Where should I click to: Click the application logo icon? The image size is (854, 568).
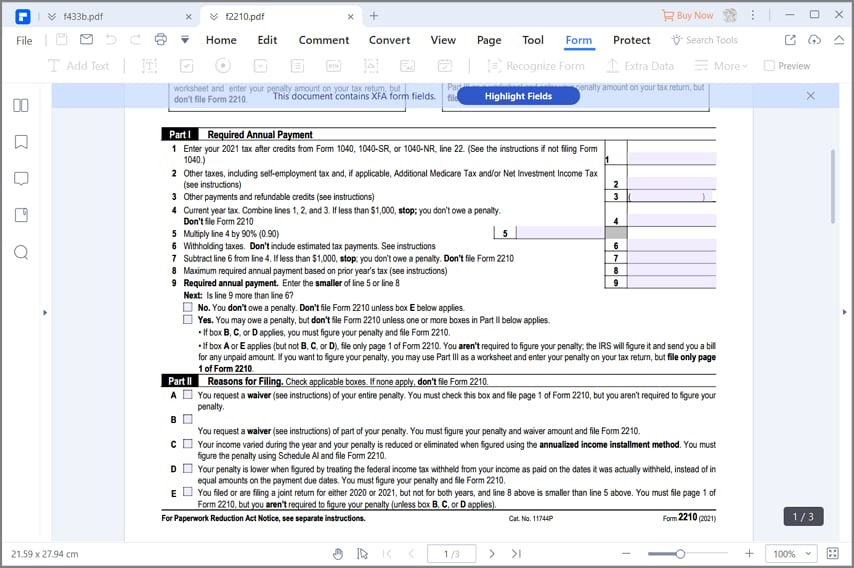point(23,16)
